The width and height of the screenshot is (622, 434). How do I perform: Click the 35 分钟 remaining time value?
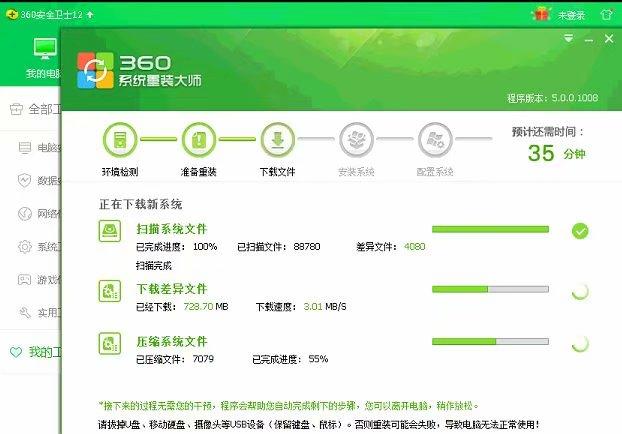(x=557, y=154)
